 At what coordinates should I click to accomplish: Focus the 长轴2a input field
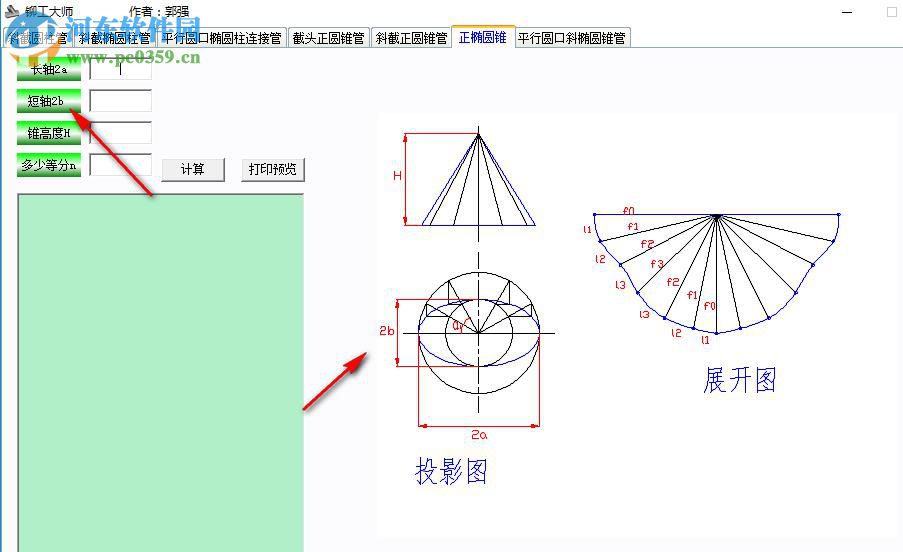pos(121,70)
